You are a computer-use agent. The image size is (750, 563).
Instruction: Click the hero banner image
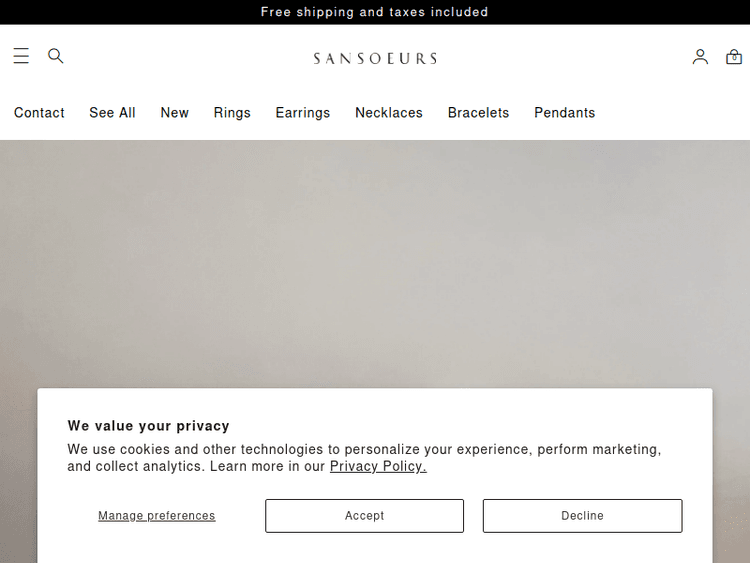pos(375,260)
